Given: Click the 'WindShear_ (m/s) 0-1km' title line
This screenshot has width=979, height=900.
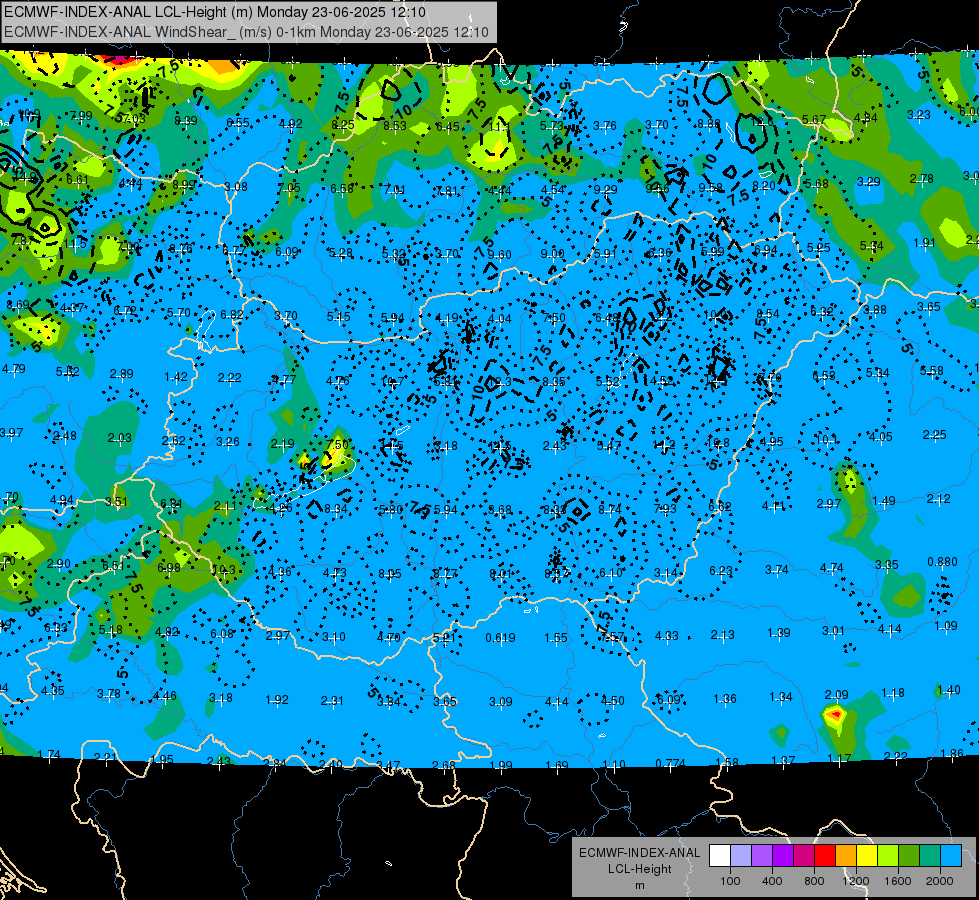Looking at the screenshot, I should tap(246, 32).
